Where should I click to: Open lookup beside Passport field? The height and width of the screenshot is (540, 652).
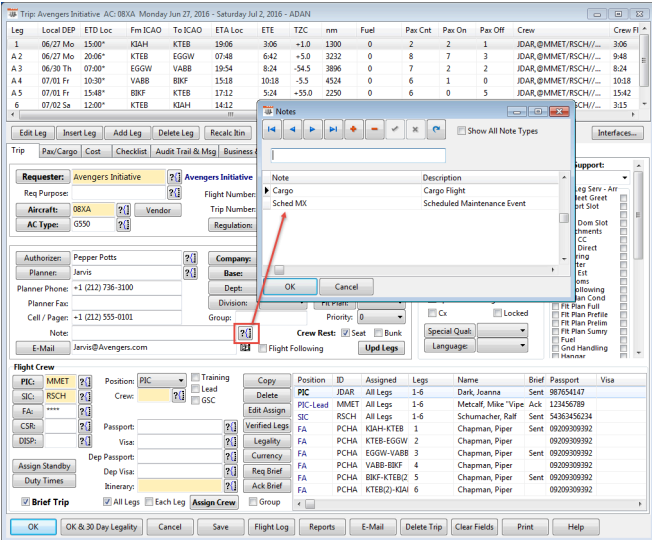(231, 427)
